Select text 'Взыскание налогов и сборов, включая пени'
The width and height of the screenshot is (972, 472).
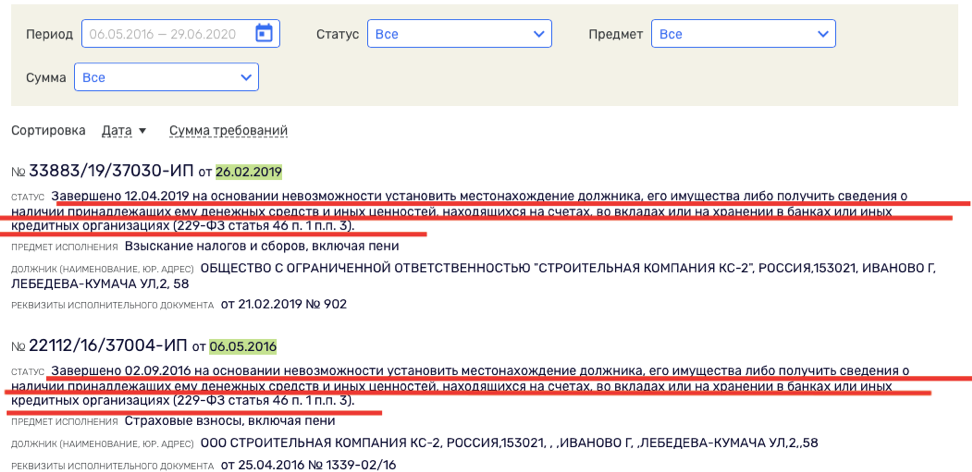(262, 246)
